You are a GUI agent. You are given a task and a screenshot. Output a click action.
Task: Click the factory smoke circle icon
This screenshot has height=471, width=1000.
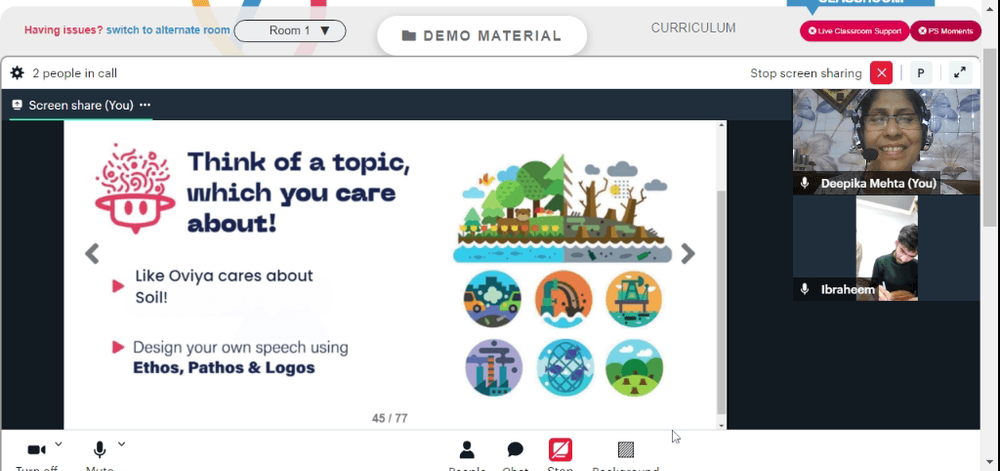pyautogui.click(x=494, y=368)
